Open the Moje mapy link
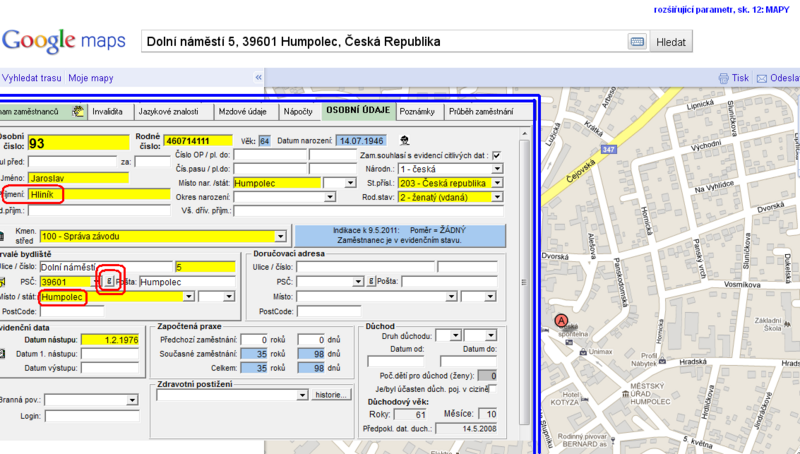 click(x=91, y=78)
